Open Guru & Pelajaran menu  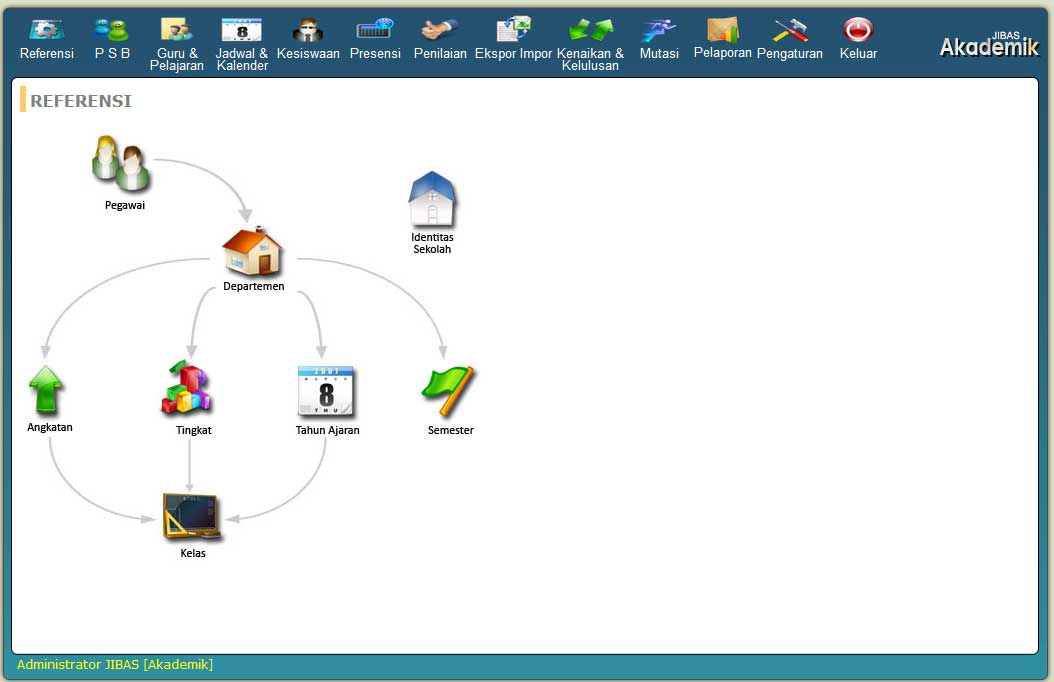point(177,43)
